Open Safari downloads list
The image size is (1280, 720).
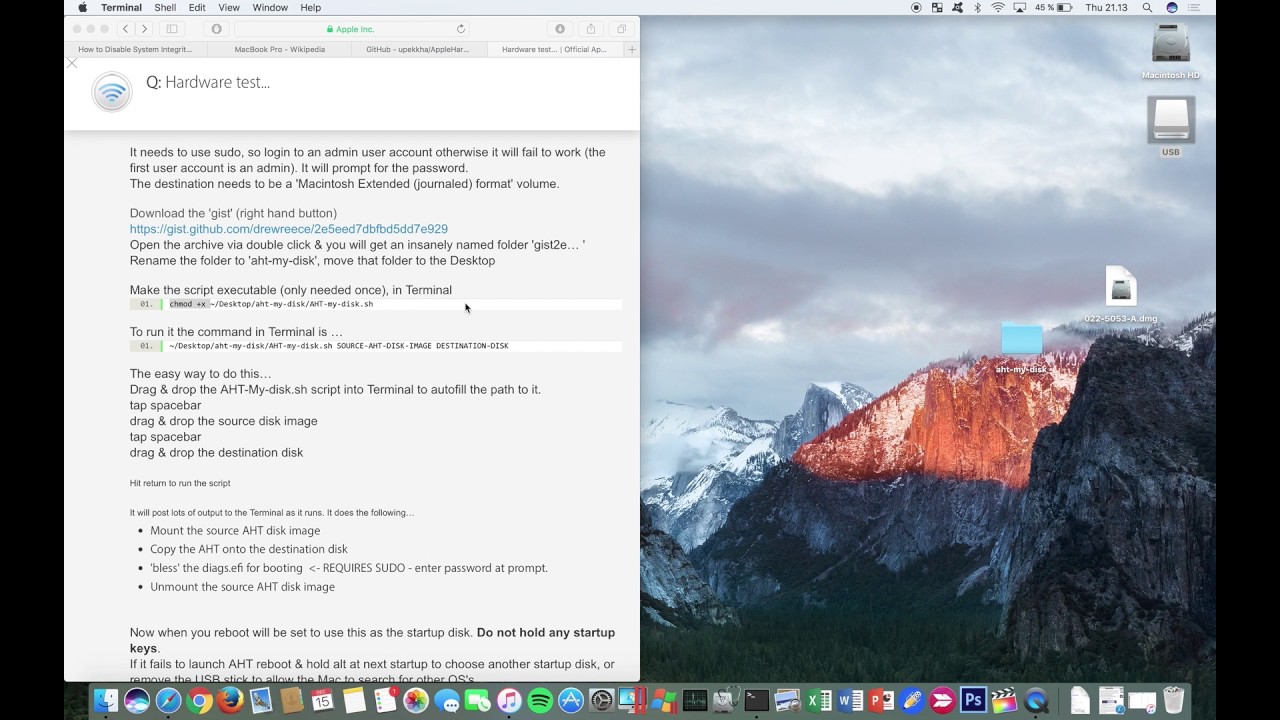(x=560, y=29)
